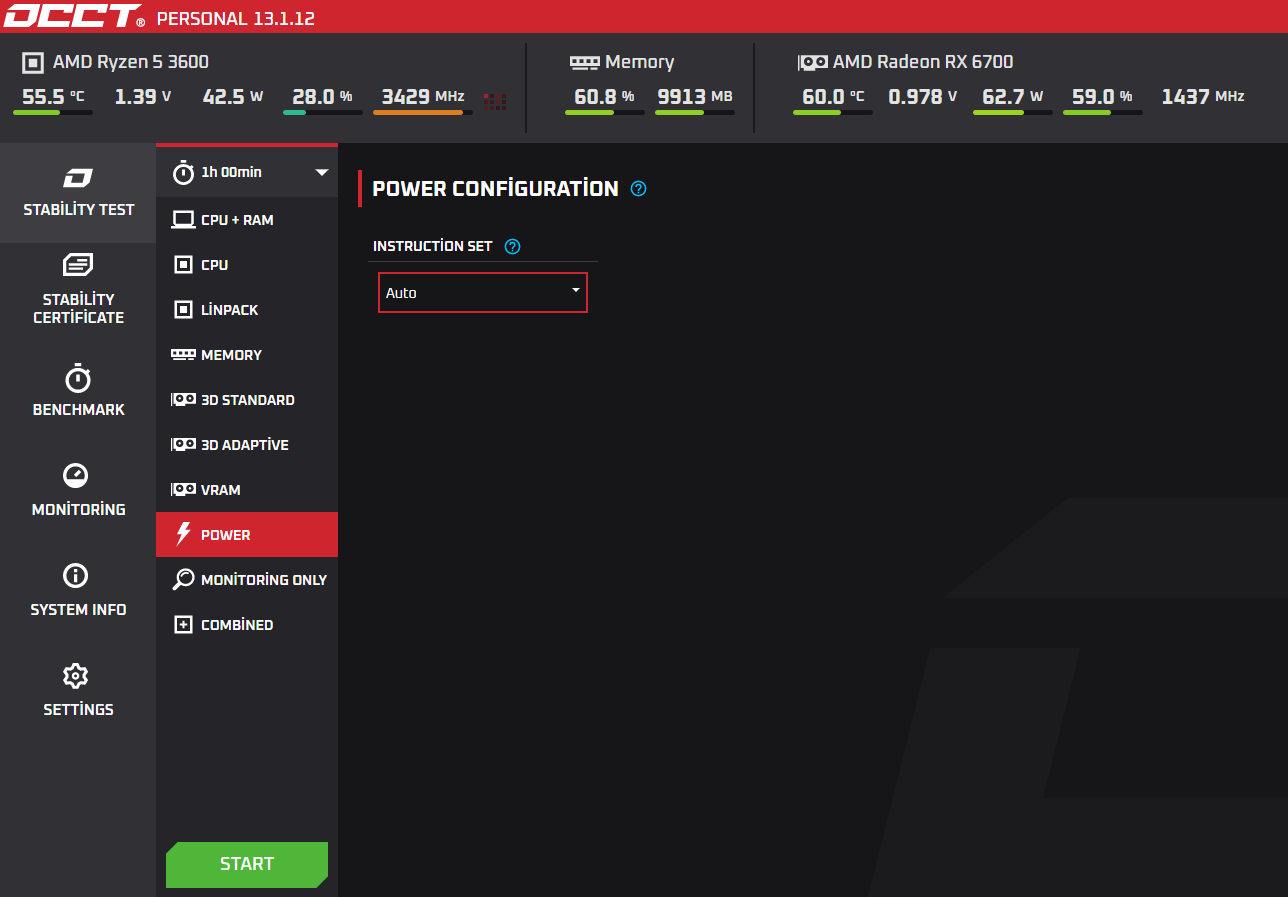Click the 3D Standard GPU icon
This screenshot has height=897, width=1288.
click(183, 399)
